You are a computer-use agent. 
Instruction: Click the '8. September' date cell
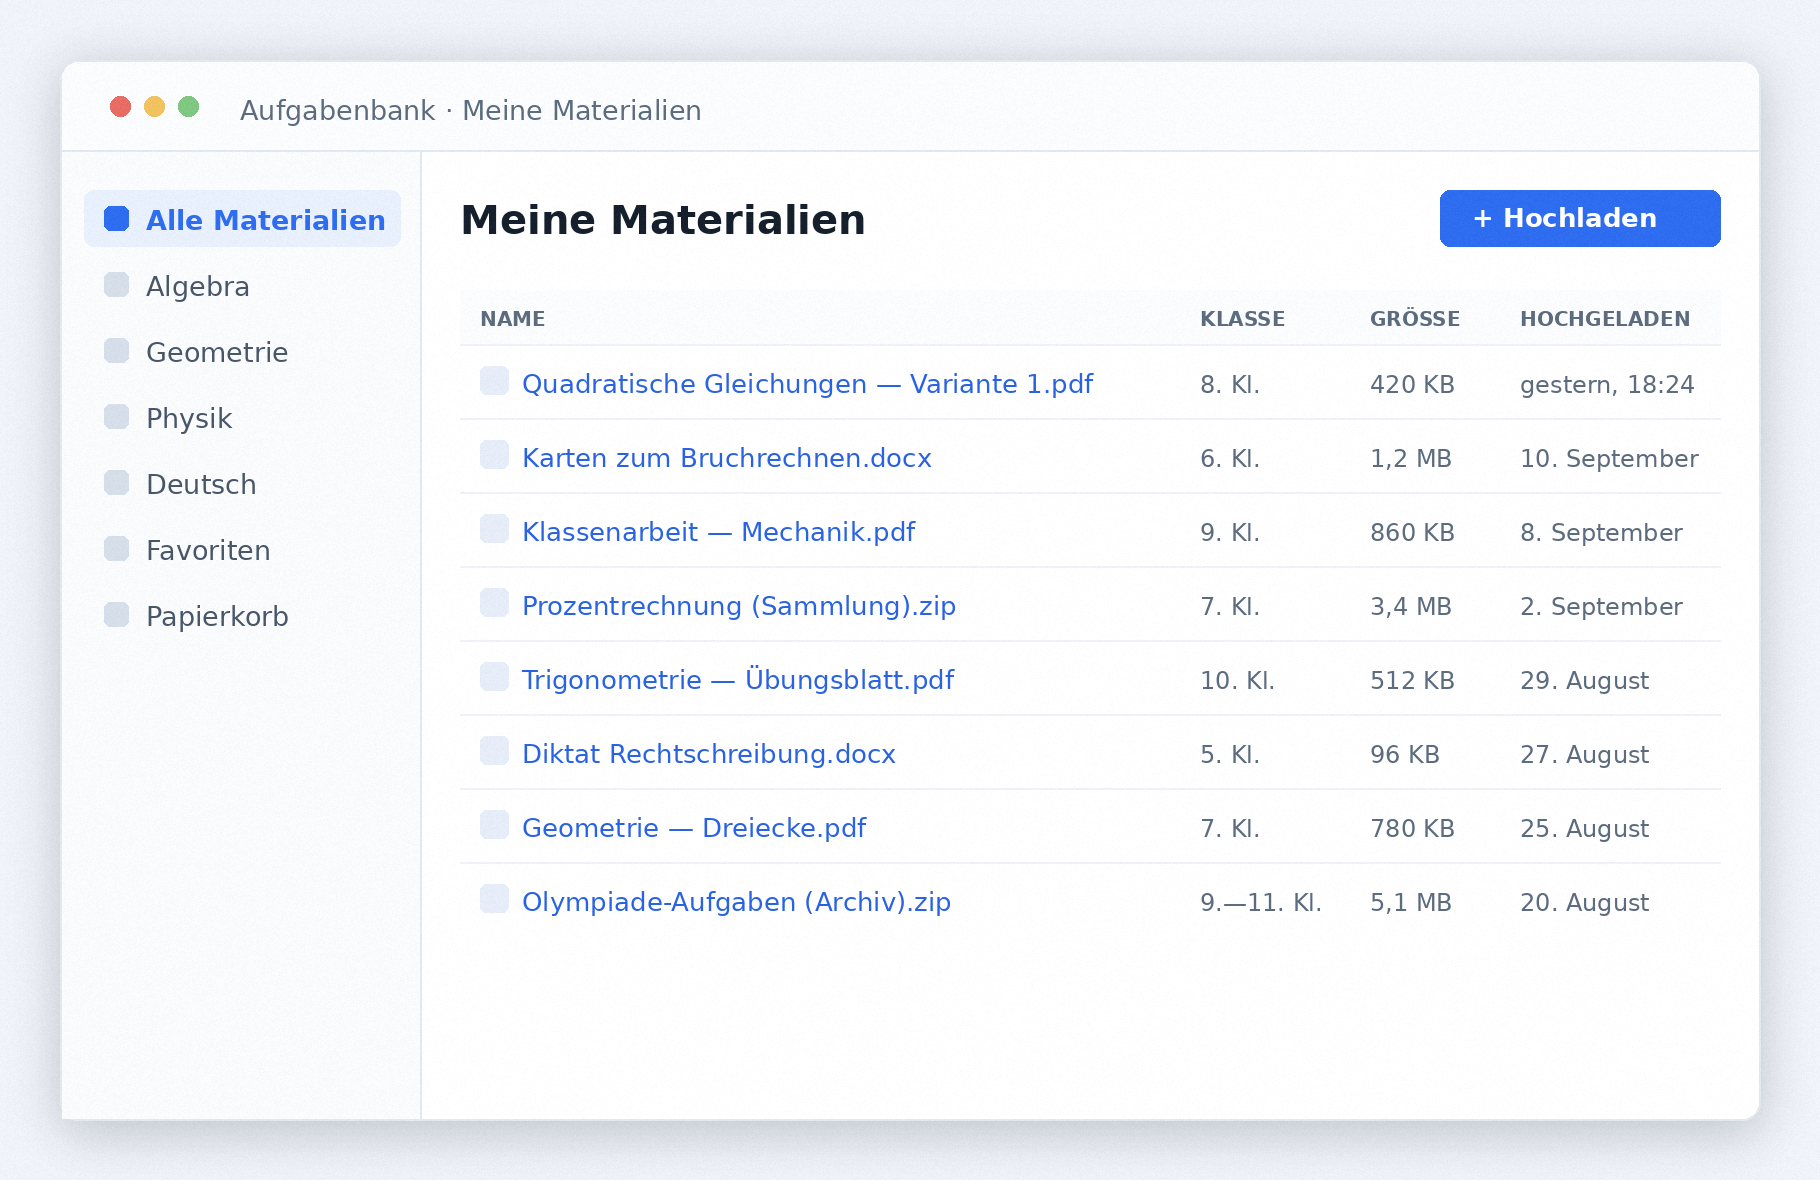pyautogui.click(x=1601, y=533)
